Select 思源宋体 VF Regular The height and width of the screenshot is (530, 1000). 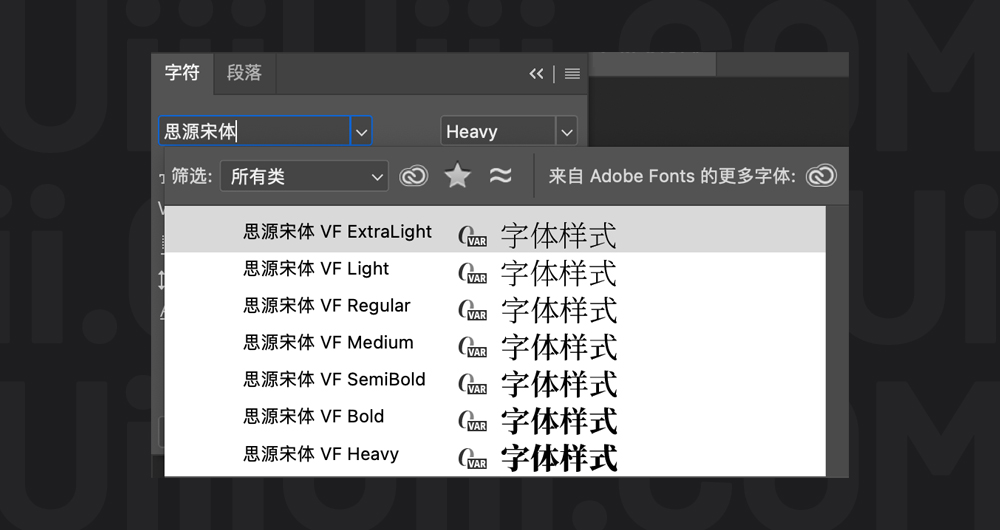[495, 307]
